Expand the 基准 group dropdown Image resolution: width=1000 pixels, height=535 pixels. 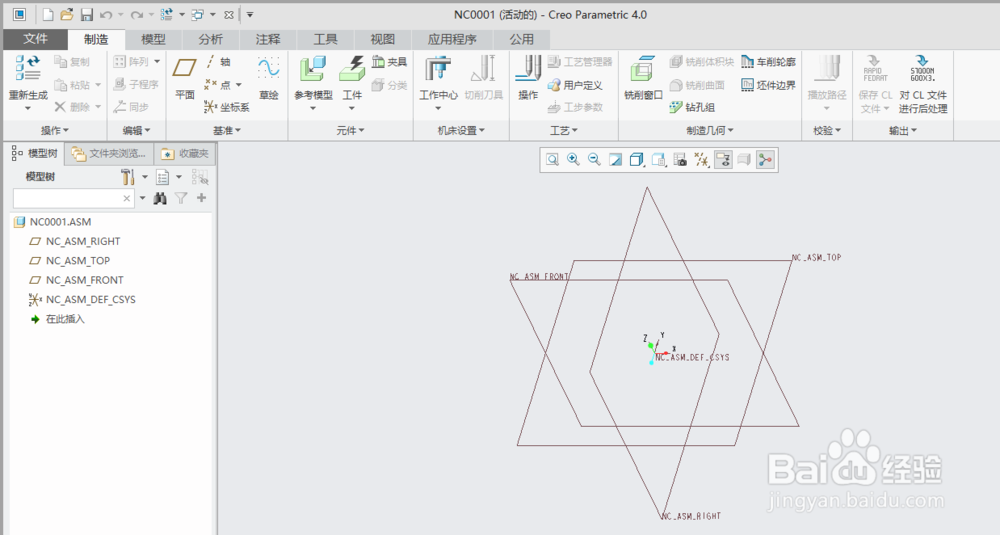(x=227, y=130)
